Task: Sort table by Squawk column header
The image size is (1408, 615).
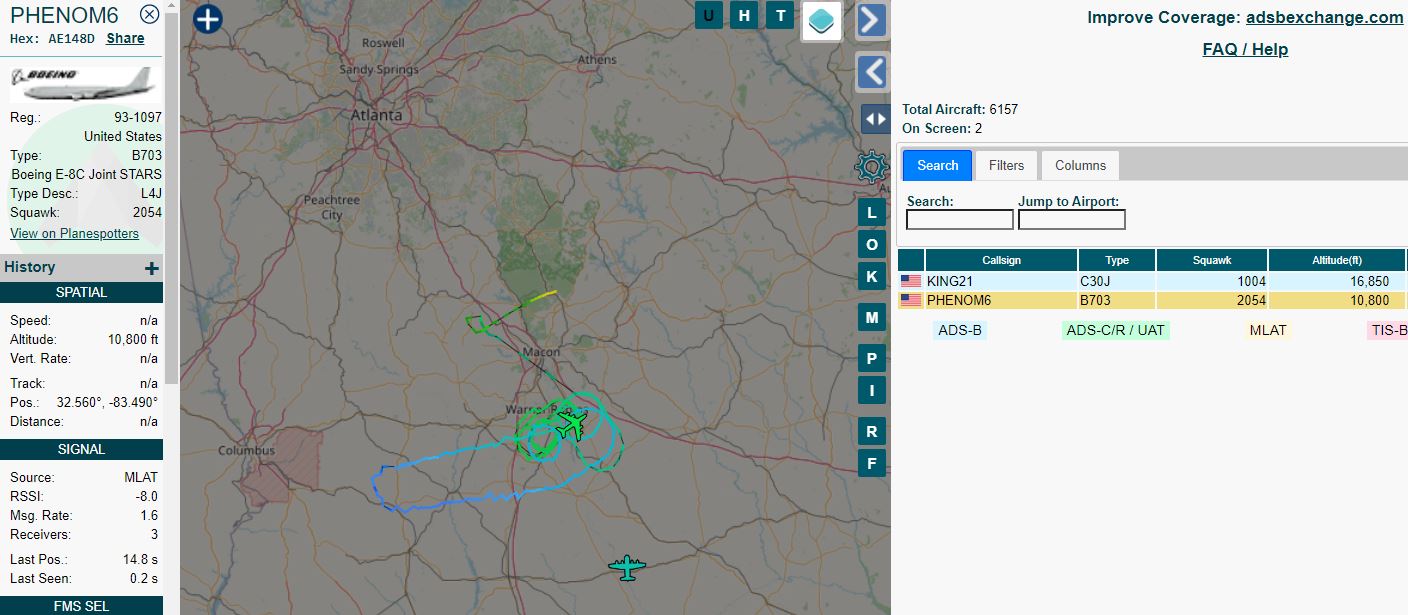Action: (x=1212, y=260)
